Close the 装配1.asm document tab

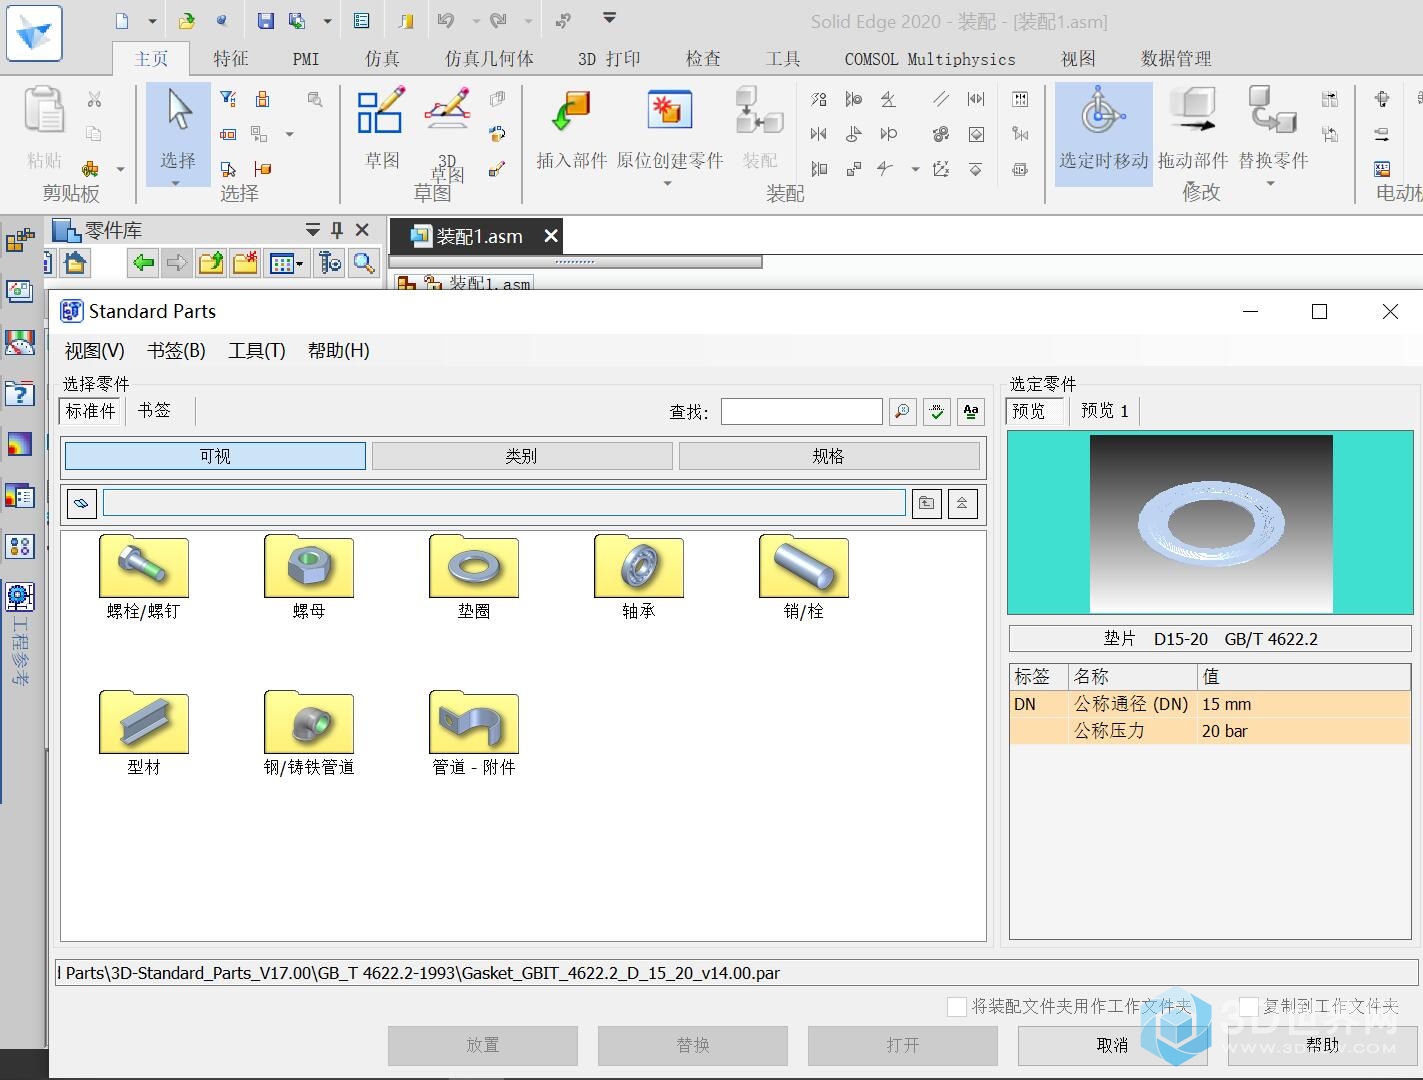click(x=551, y=236)
